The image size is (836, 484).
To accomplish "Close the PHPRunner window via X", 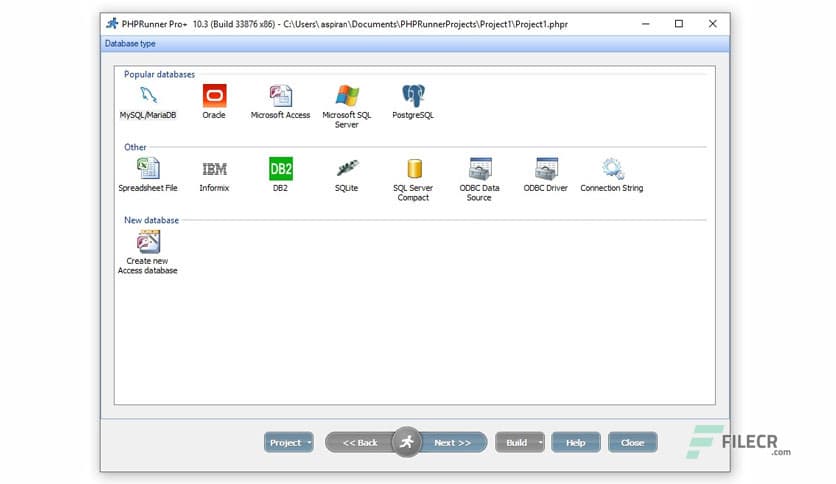I will point(713,24).
